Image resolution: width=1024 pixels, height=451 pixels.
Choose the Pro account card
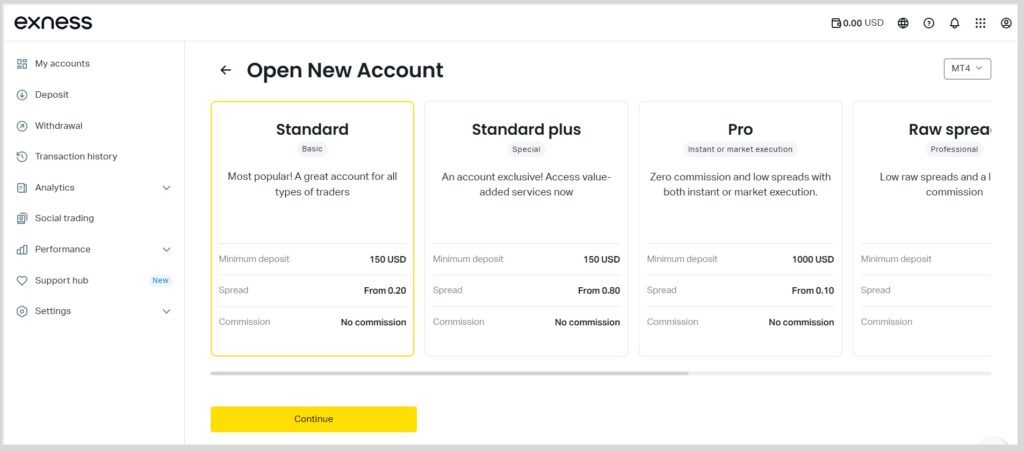pos(740,228)
